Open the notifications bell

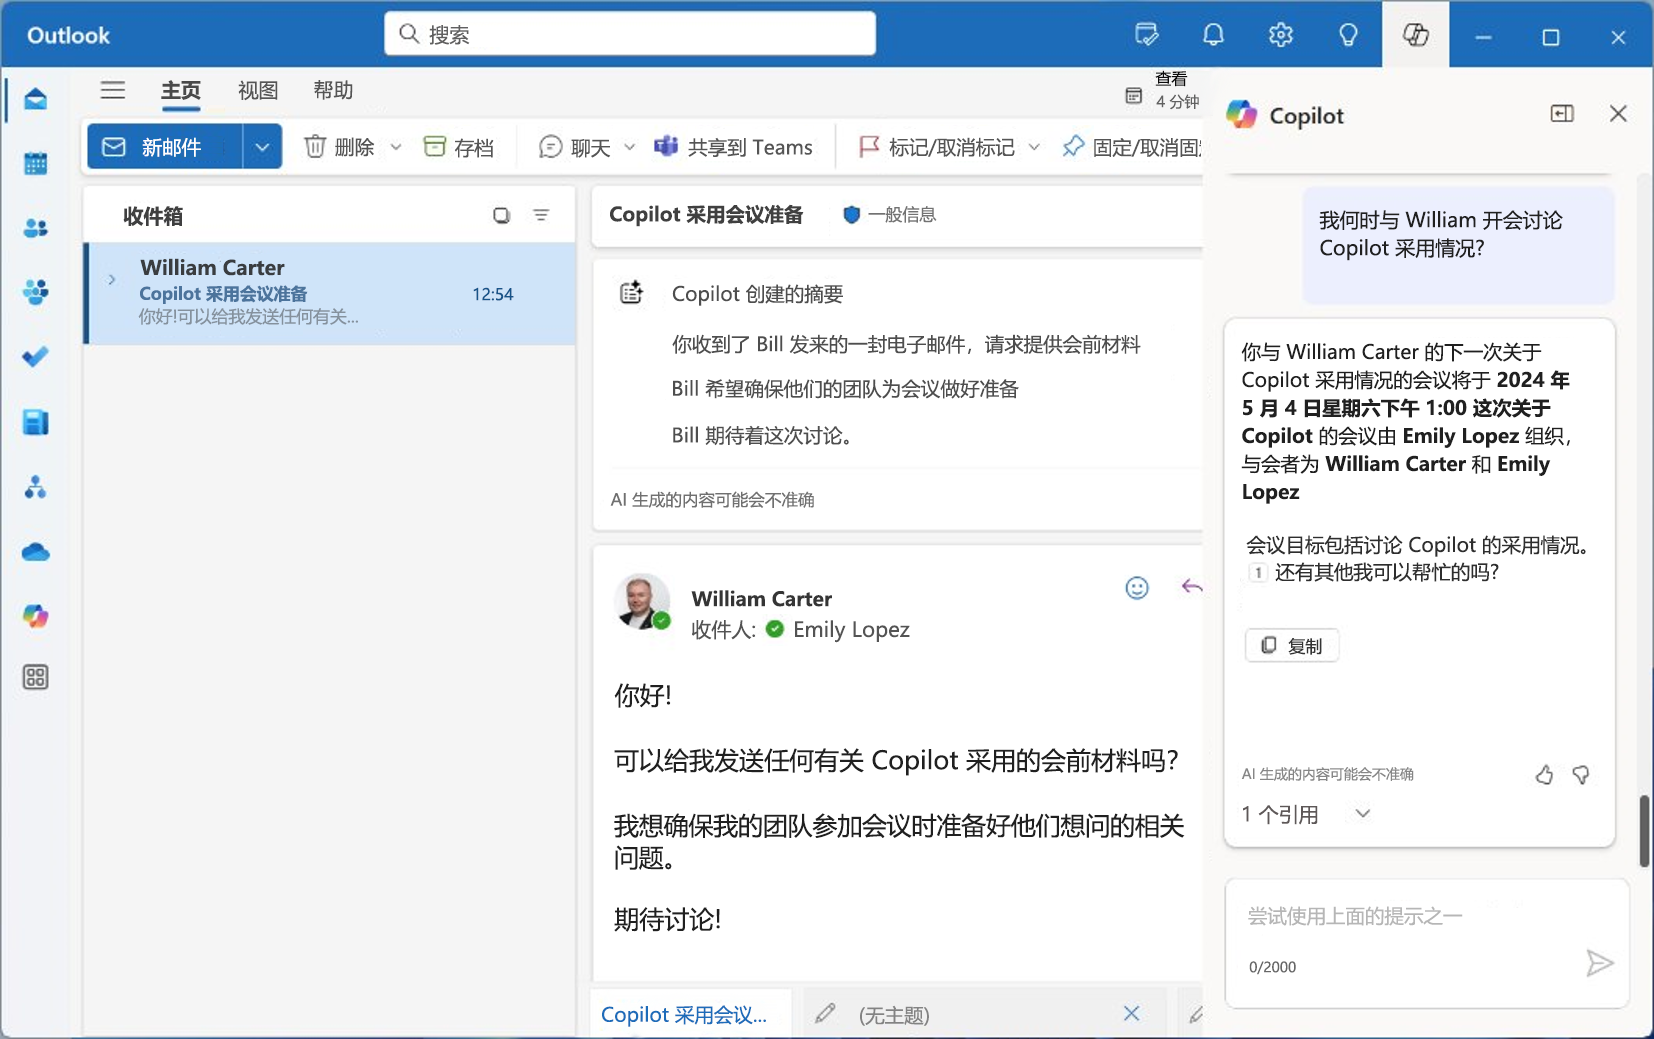(x=1213, y=35)
